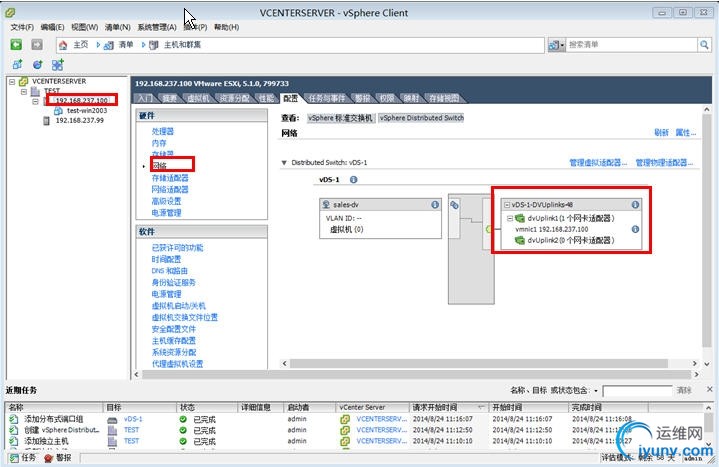Collapse the vDS-1-DVUplinks-48 group
The width and height of the screenshot is (719, 467).
(507, 205)
